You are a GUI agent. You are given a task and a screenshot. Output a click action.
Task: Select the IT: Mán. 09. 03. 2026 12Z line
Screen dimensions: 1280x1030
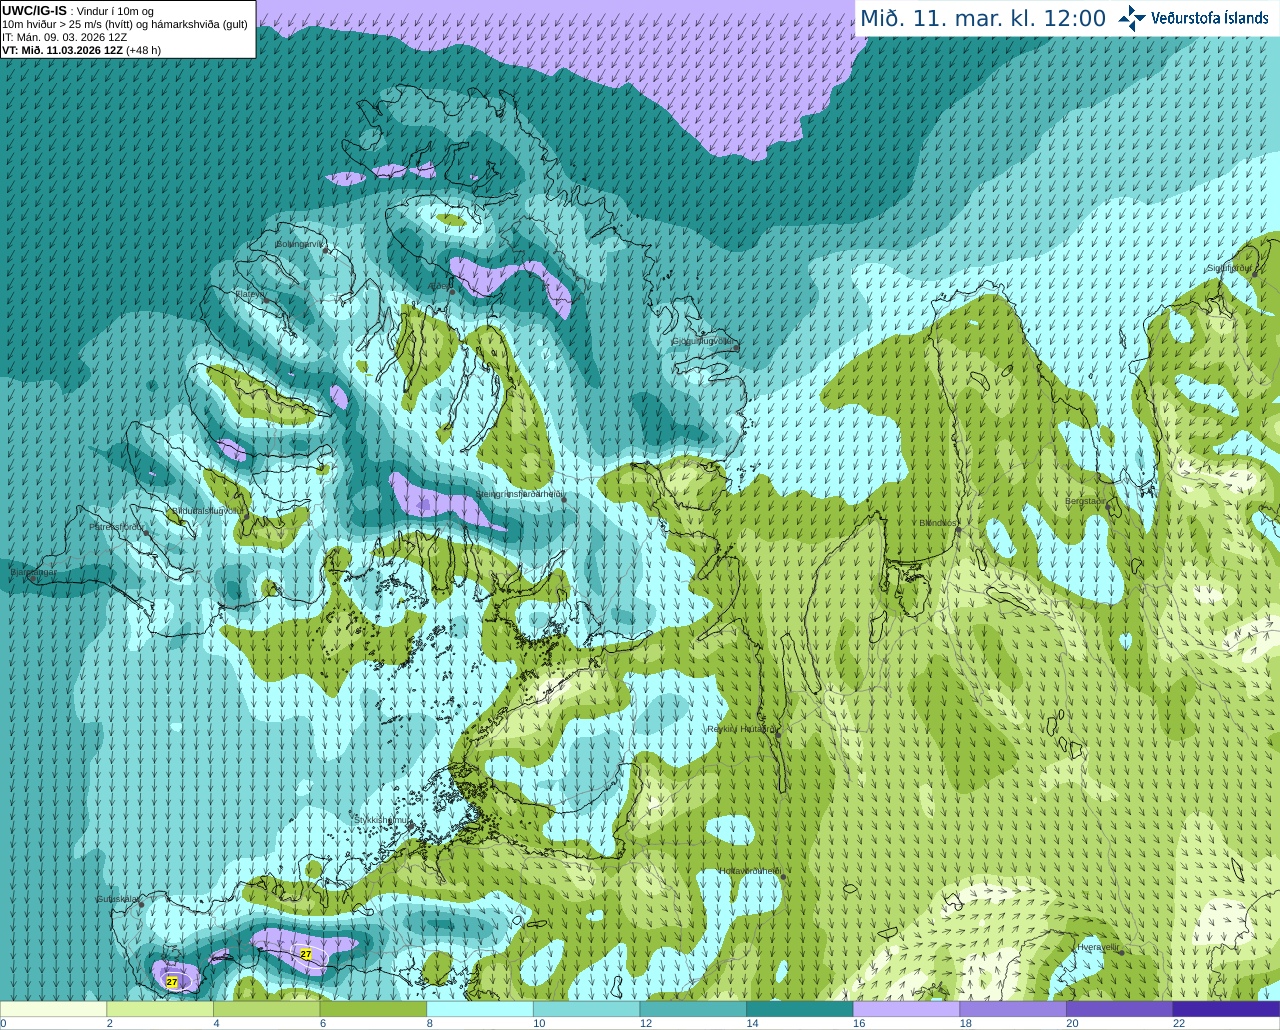click(65, 37)
